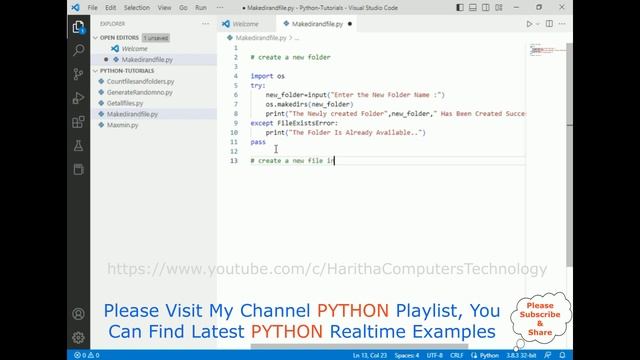This screenshot has width=640, height=360.
Task: Open the File menu
Action: (x=93, y=7)
